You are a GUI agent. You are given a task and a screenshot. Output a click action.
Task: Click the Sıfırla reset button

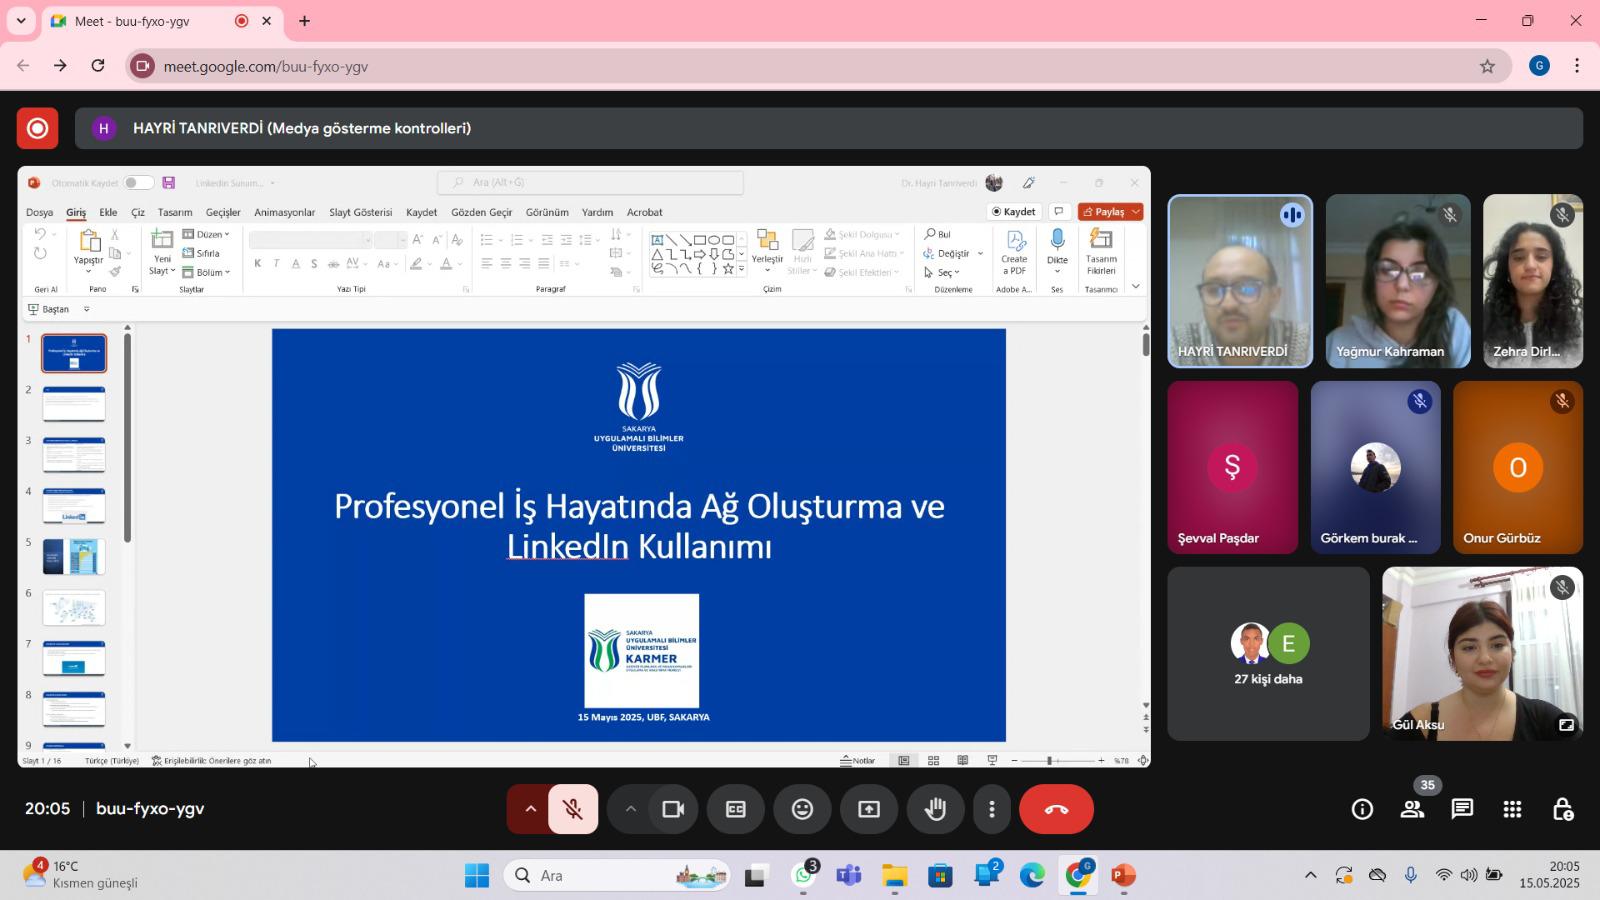point(201,253)
